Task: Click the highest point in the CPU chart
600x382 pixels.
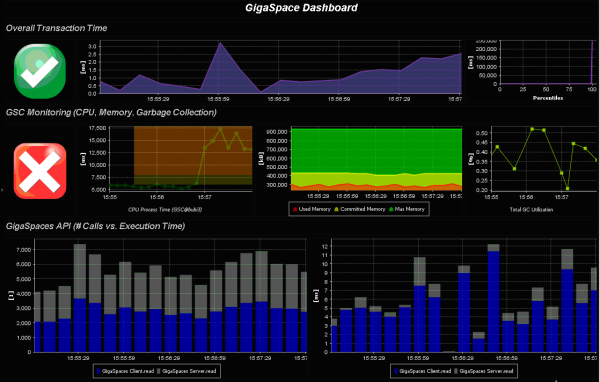Action: [220, 129]
